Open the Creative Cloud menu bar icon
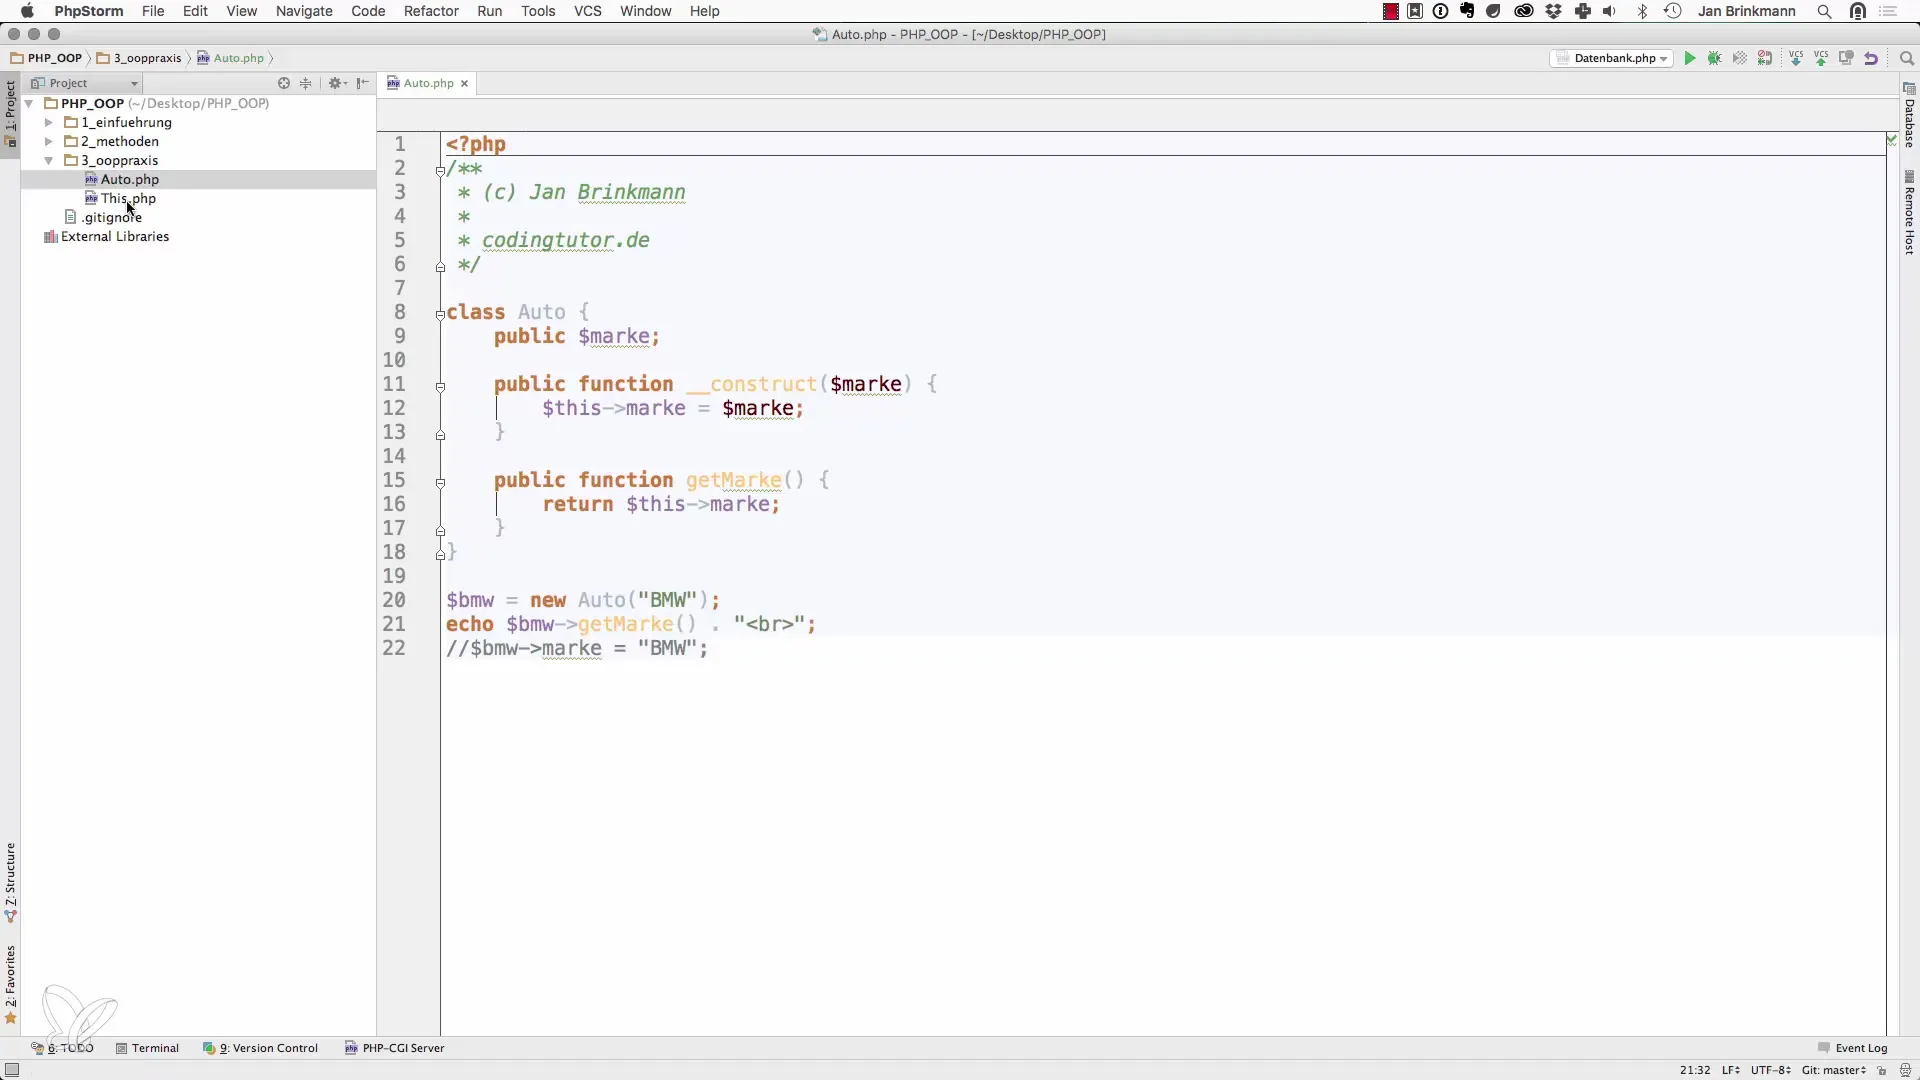Viewport: 1920px width, 1080px height. 1524,11
